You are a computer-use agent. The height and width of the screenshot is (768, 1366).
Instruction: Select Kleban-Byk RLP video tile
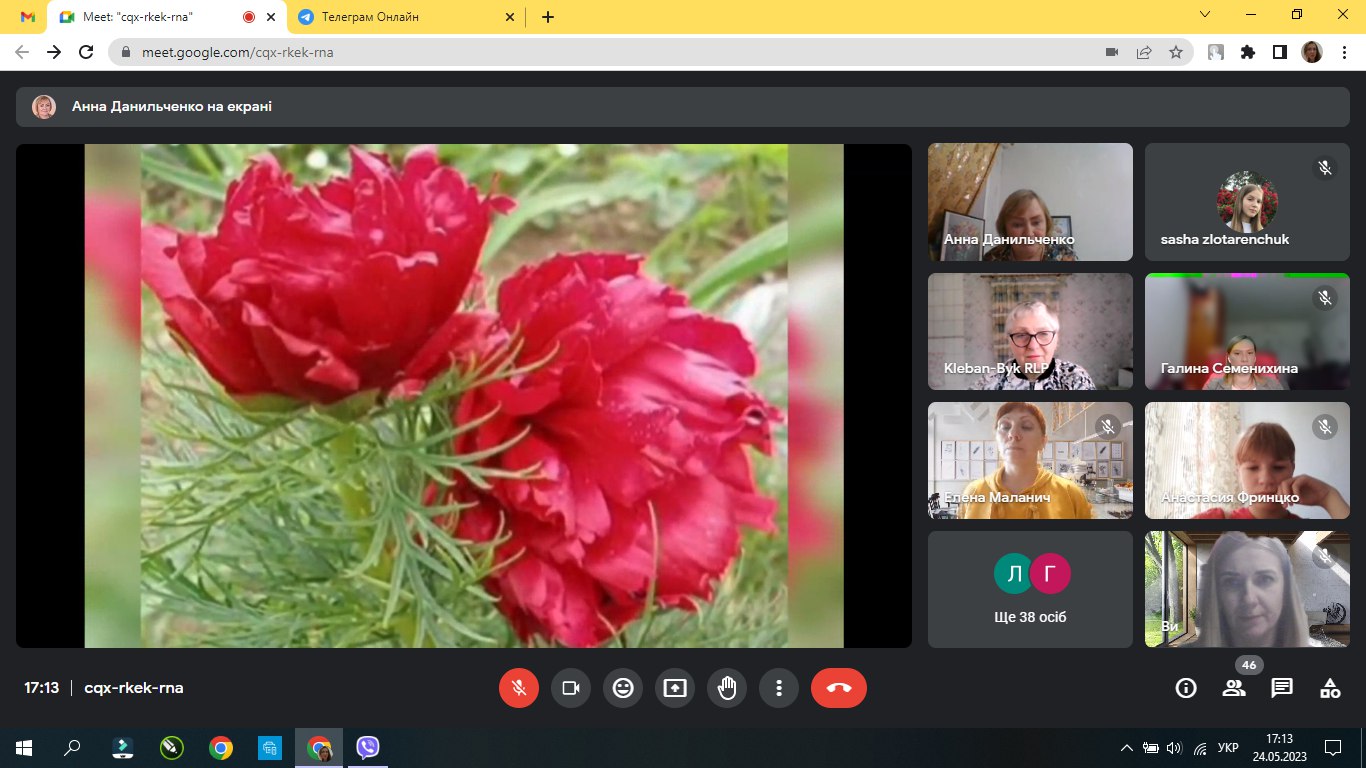(1030, 331)
